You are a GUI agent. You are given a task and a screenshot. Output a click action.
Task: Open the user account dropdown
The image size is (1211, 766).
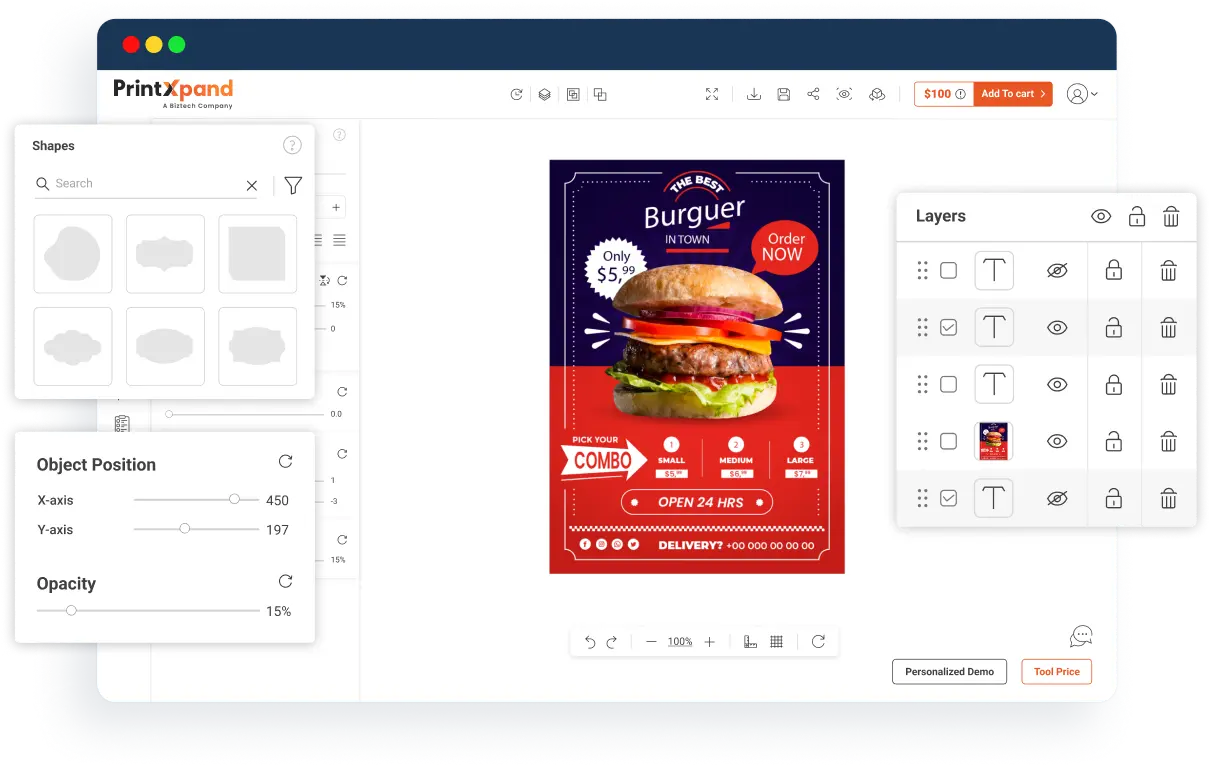click(1081, 94)
